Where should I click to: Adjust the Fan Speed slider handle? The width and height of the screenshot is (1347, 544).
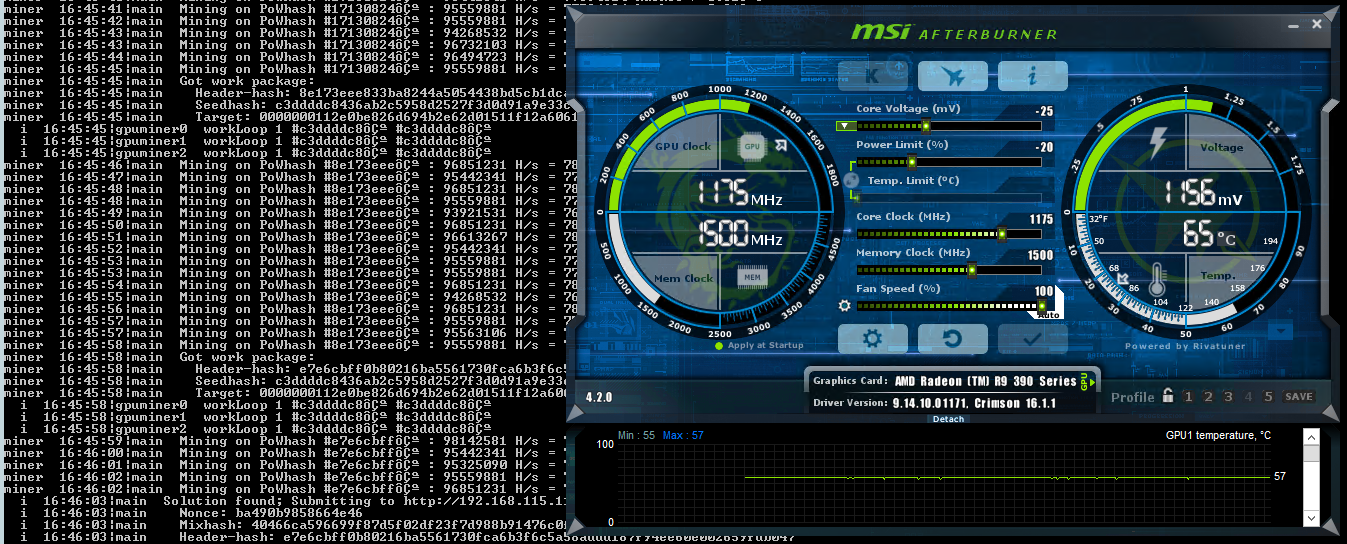[x=1041, y=306]
